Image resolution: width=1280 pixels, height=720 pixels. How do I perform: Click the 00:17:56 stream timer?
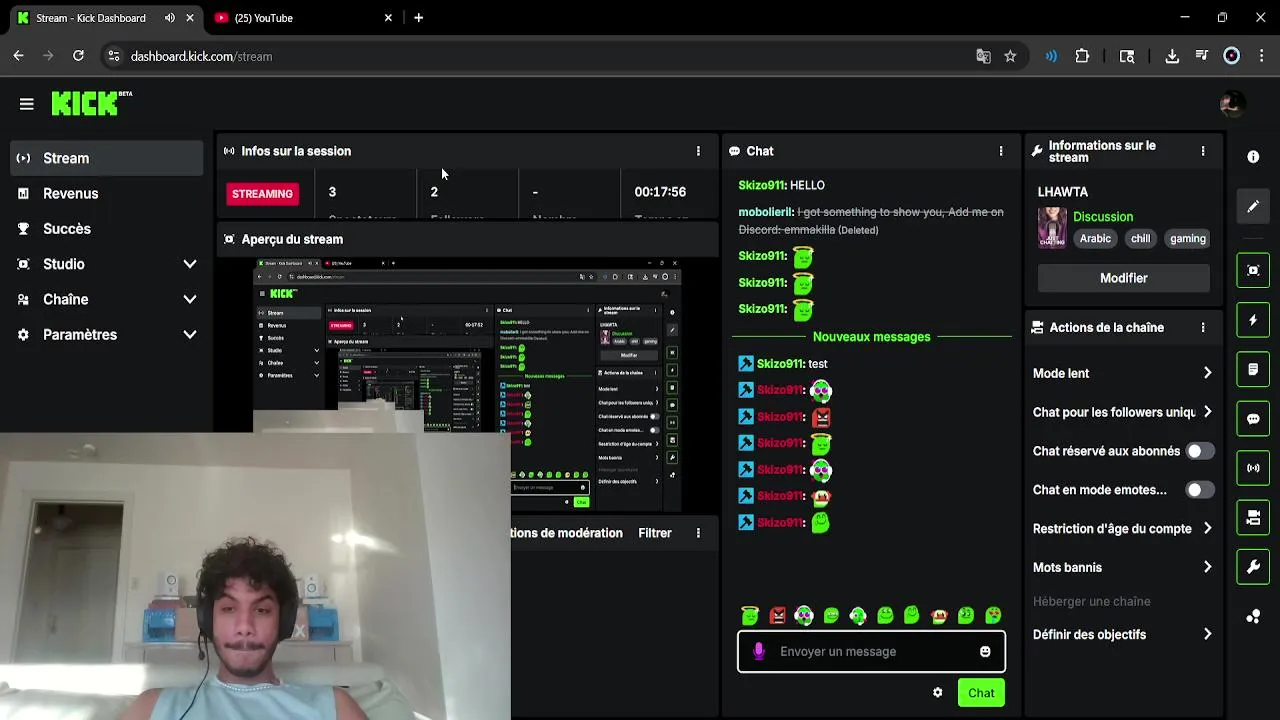[x=660, y=192]
